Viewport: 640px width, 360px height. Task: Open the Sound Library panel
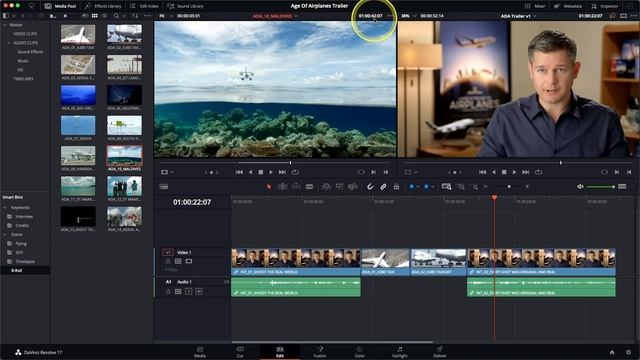[185, 6]
